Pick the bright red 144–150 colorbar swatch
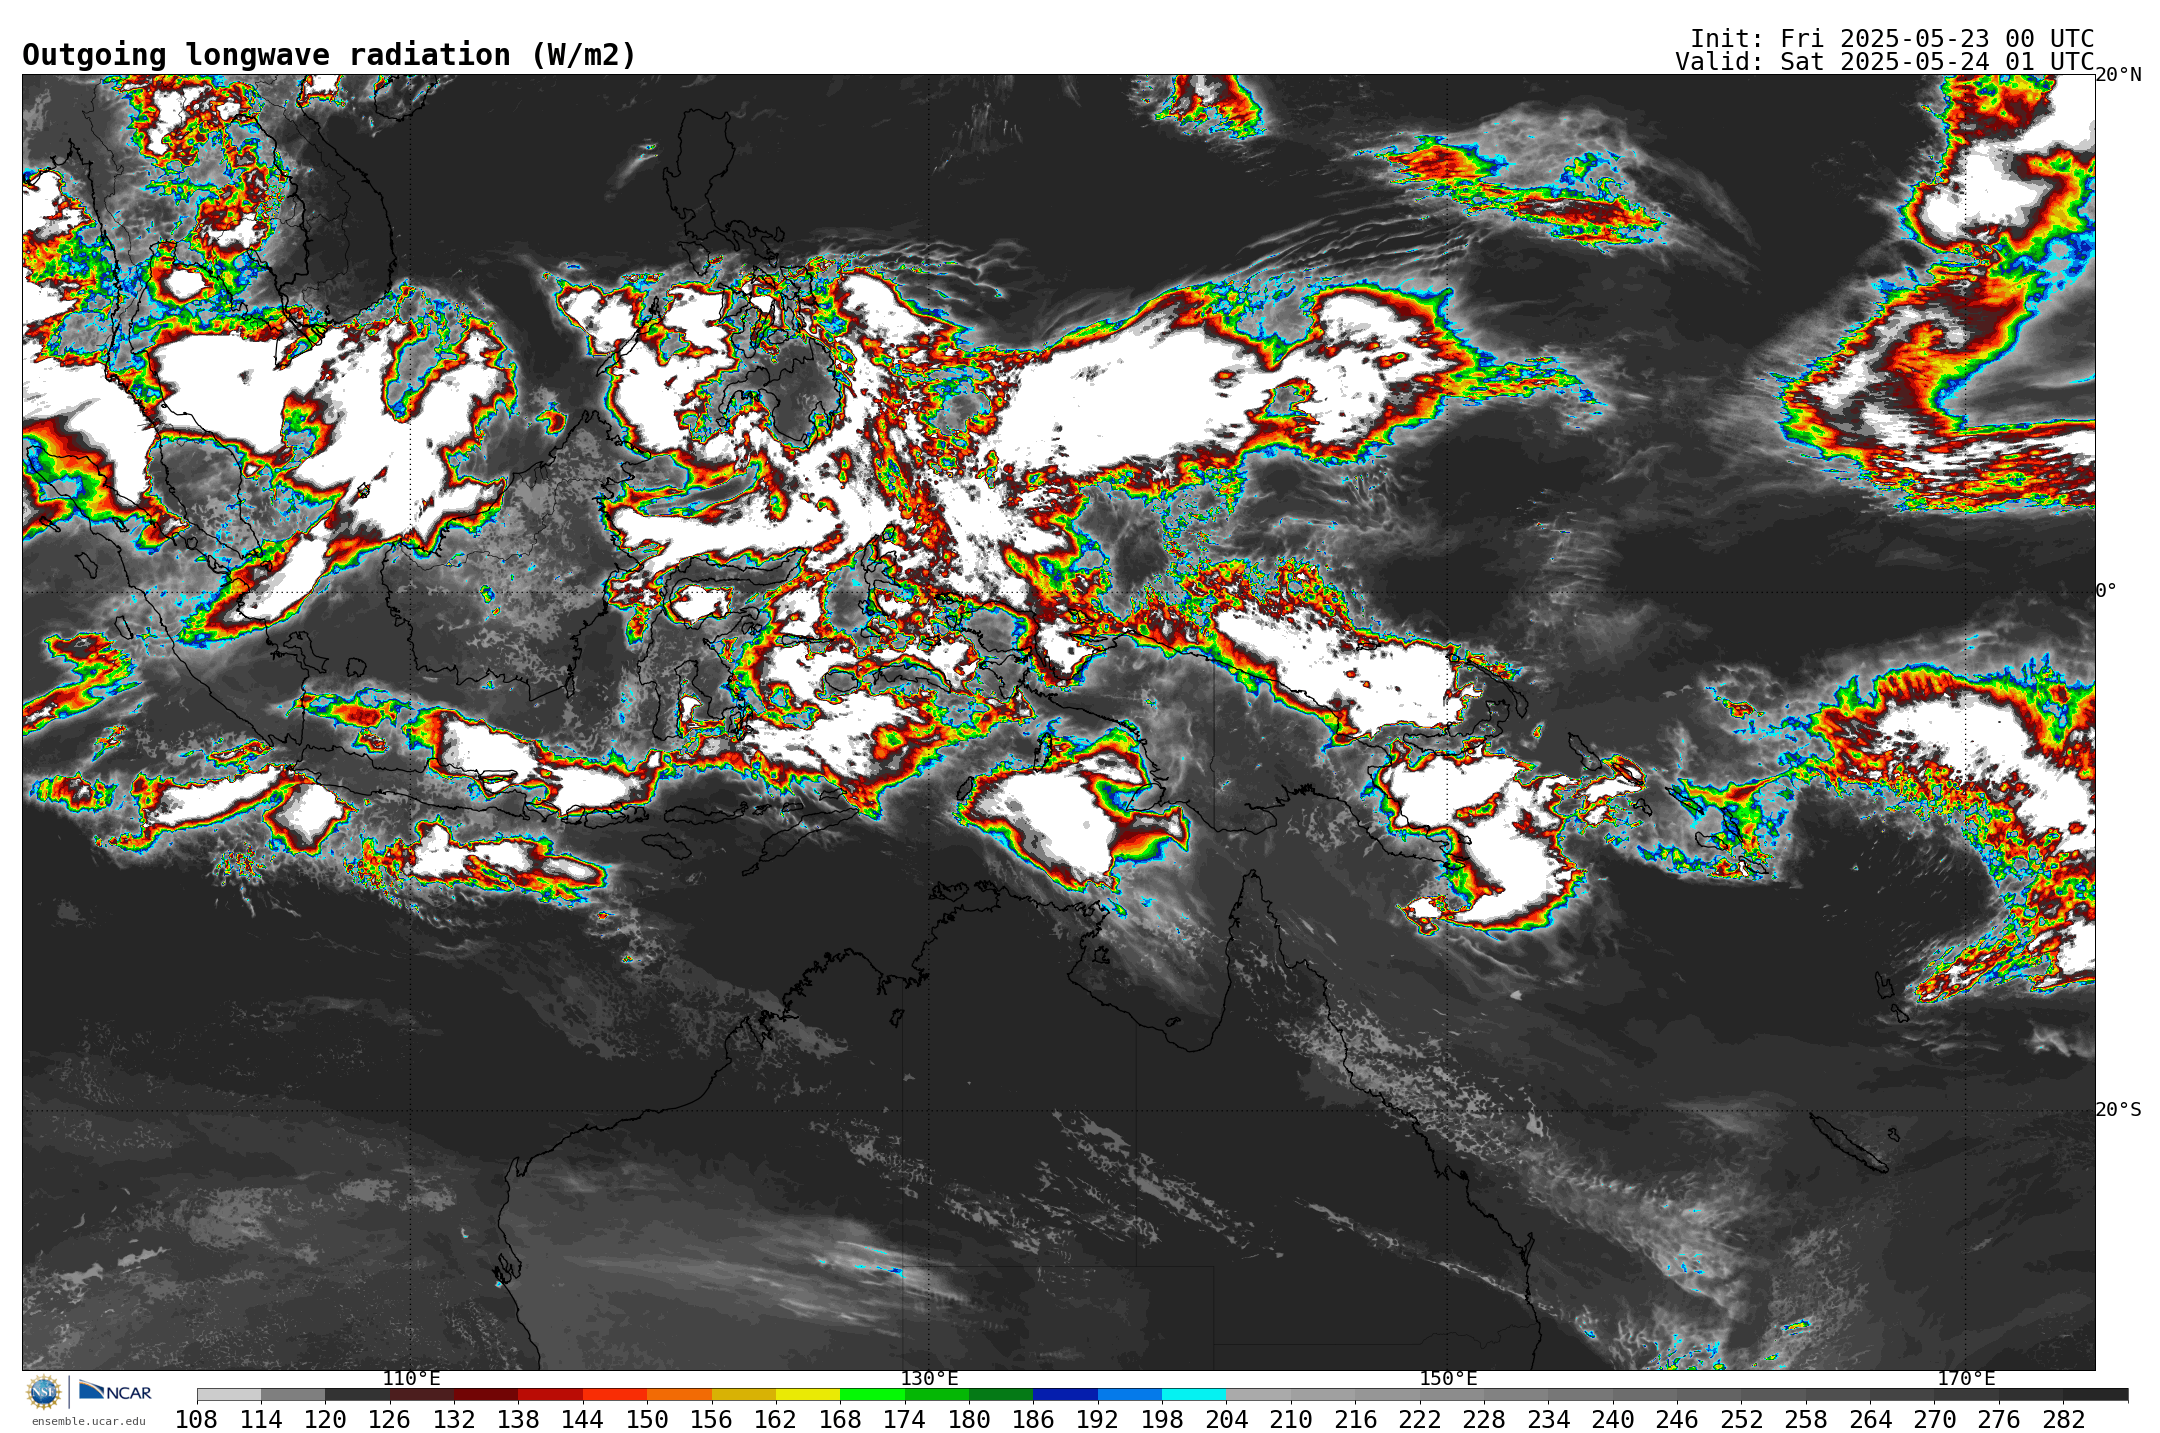Screen dimensions: 2160x1433 615,1394
